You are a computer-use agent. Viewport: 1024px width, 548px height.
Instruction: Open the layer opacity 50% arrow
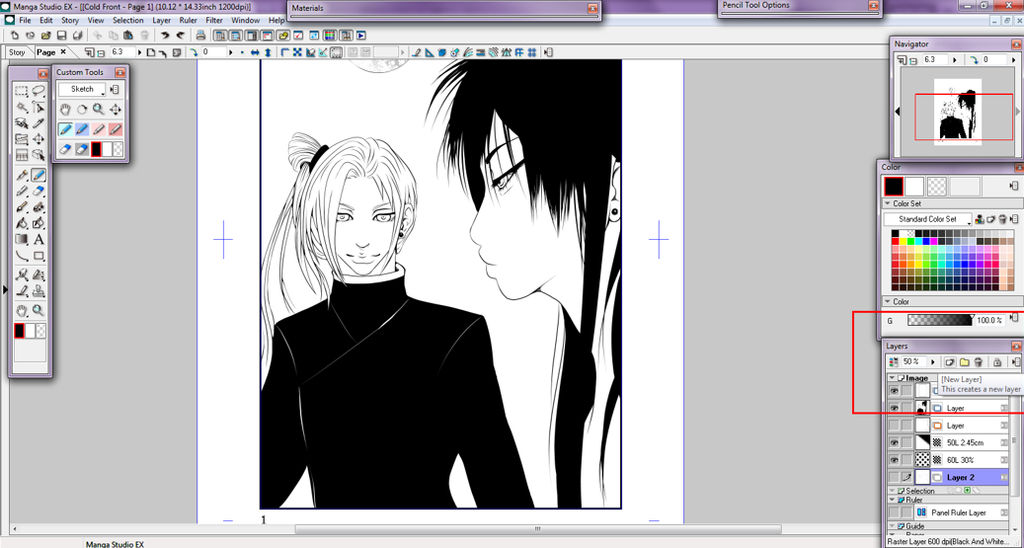[x=933, y=362]
